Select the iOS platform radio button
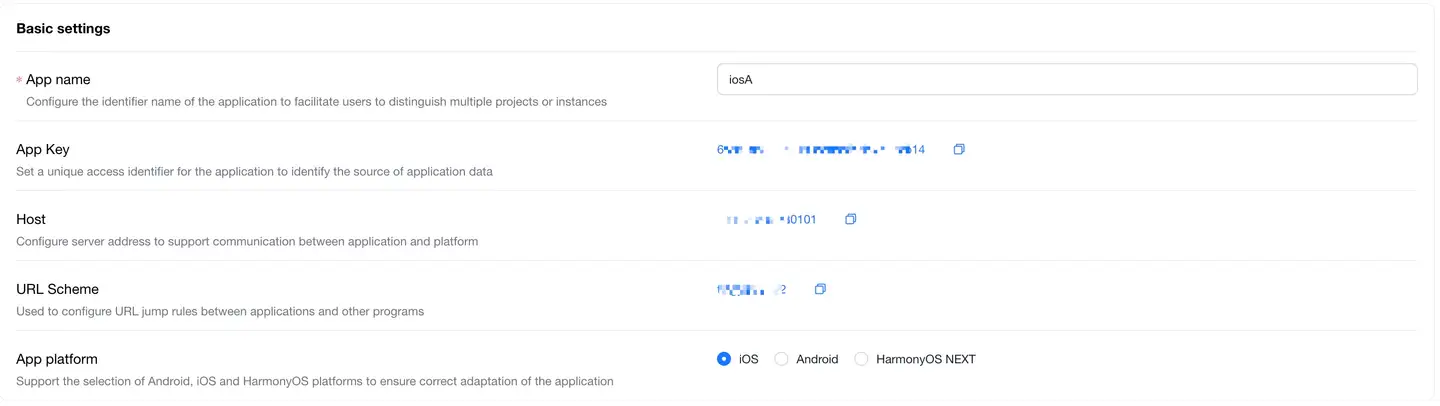This screenshot has height=406, width=1440. coord(724,359)
